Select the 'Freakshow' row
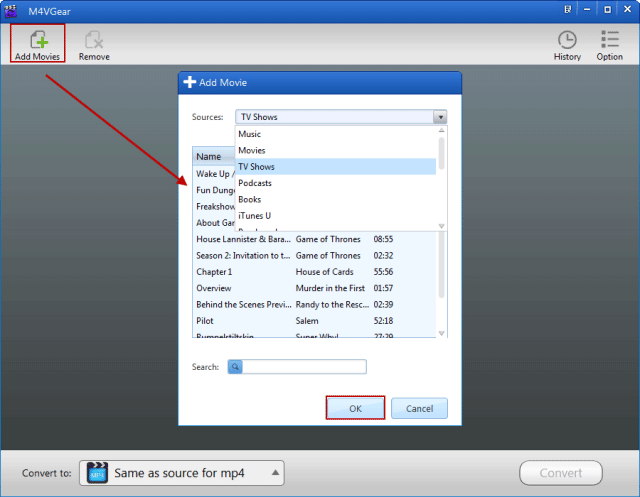The width and height of the screenshot is (640, 497). point(214,206)
